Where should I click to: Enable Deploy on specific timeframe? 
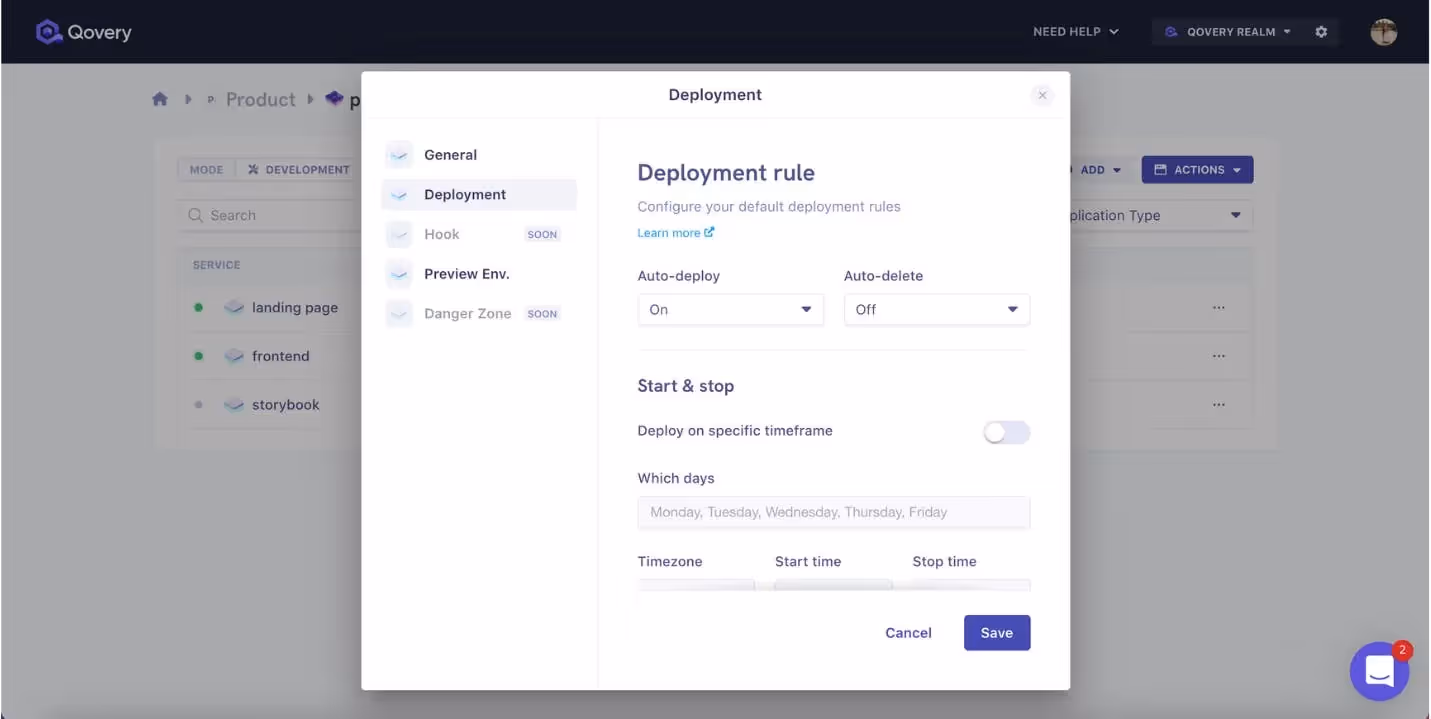point(1006,432)
